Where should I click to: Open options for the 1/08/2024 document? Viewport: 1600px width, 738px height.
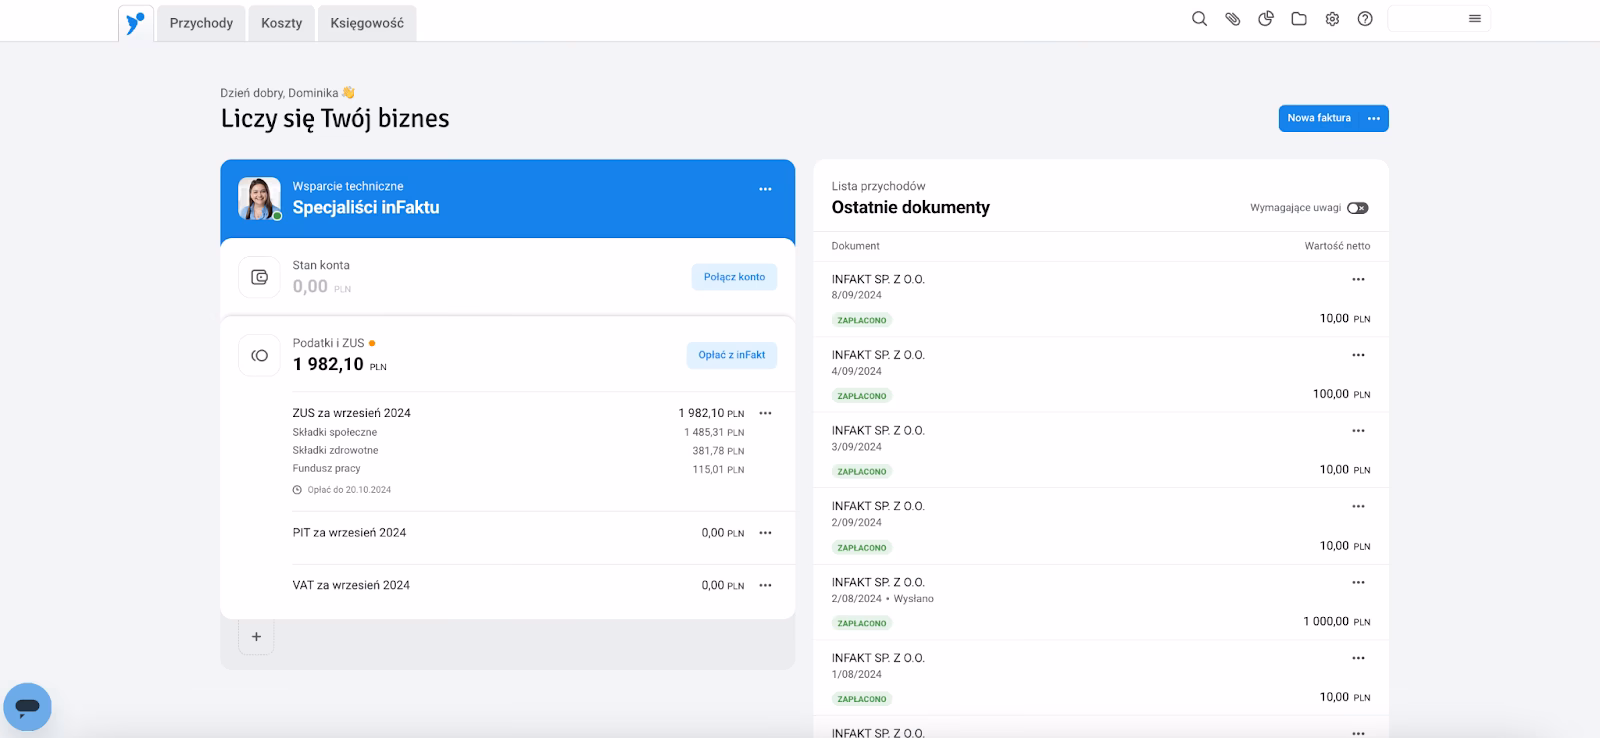(x=1358, y=658)
